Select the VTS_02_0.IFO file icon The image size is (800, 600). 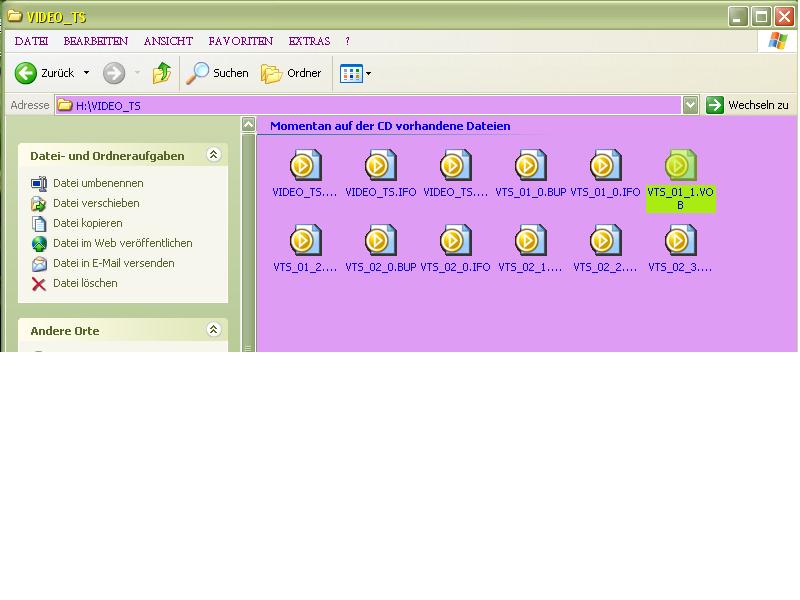[455, 240]
